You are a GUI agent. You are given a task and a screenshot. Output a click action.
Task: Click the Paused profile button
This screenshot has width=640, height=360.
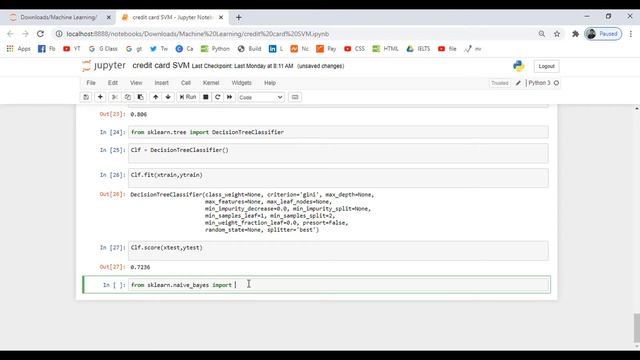point(603,34)
